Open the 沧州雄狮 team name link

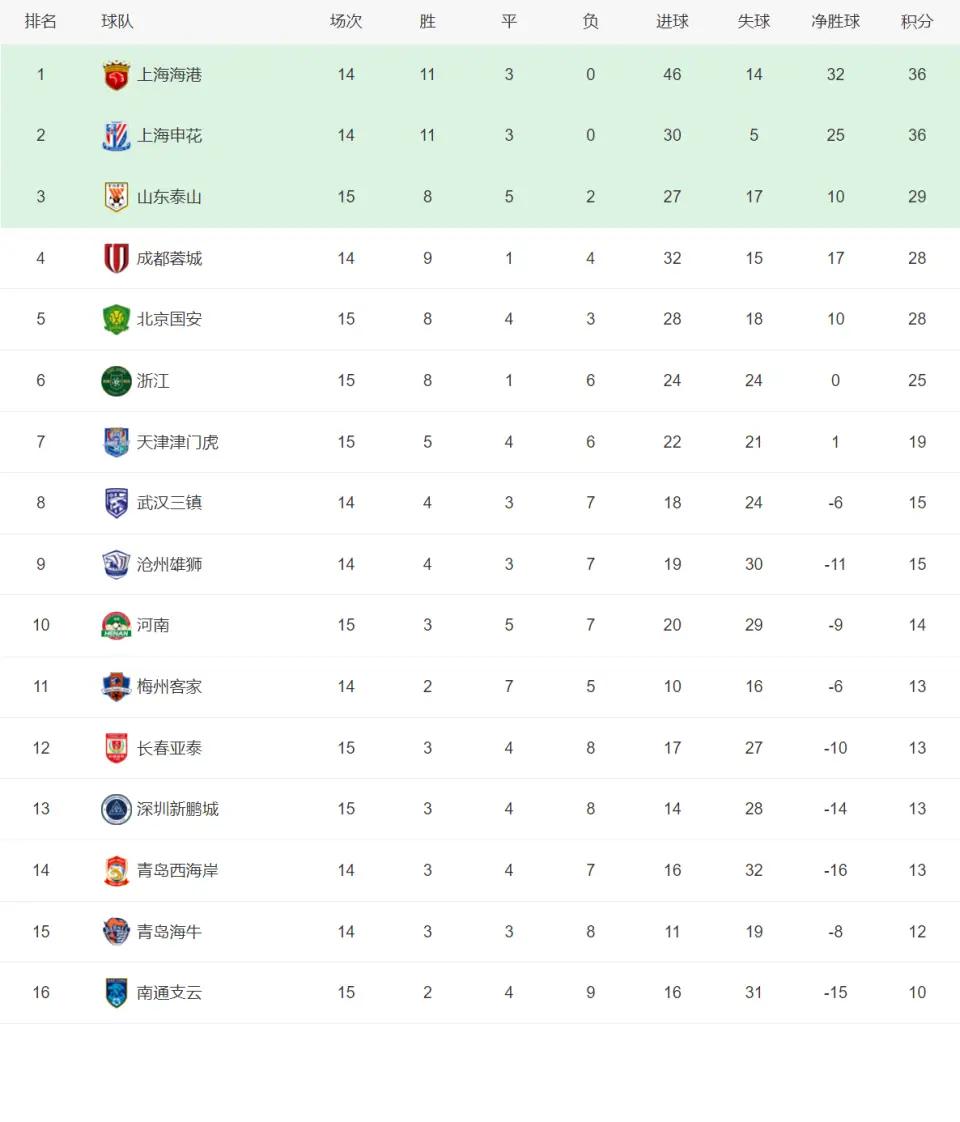coord(170,565)
